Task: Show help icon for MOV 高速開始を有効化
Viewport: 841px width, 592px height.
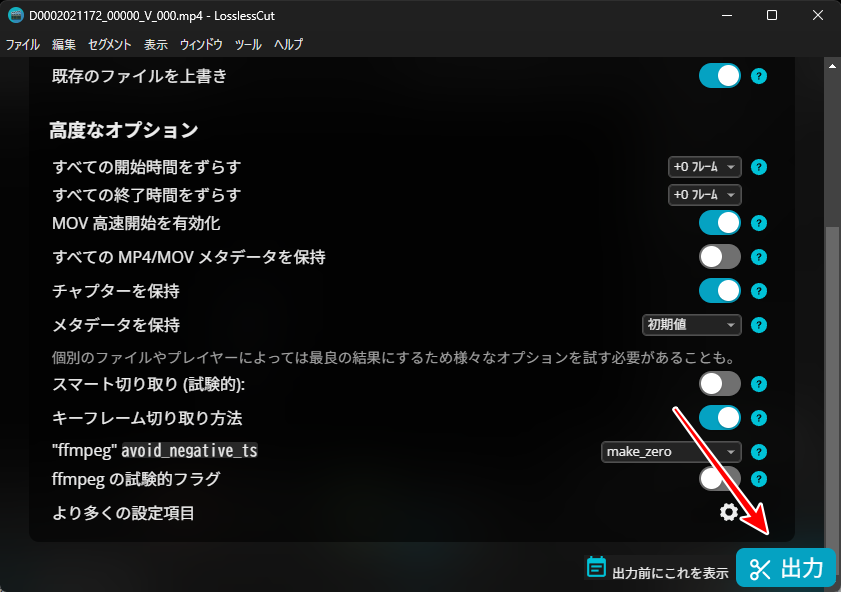Action: tap(758, 223)
